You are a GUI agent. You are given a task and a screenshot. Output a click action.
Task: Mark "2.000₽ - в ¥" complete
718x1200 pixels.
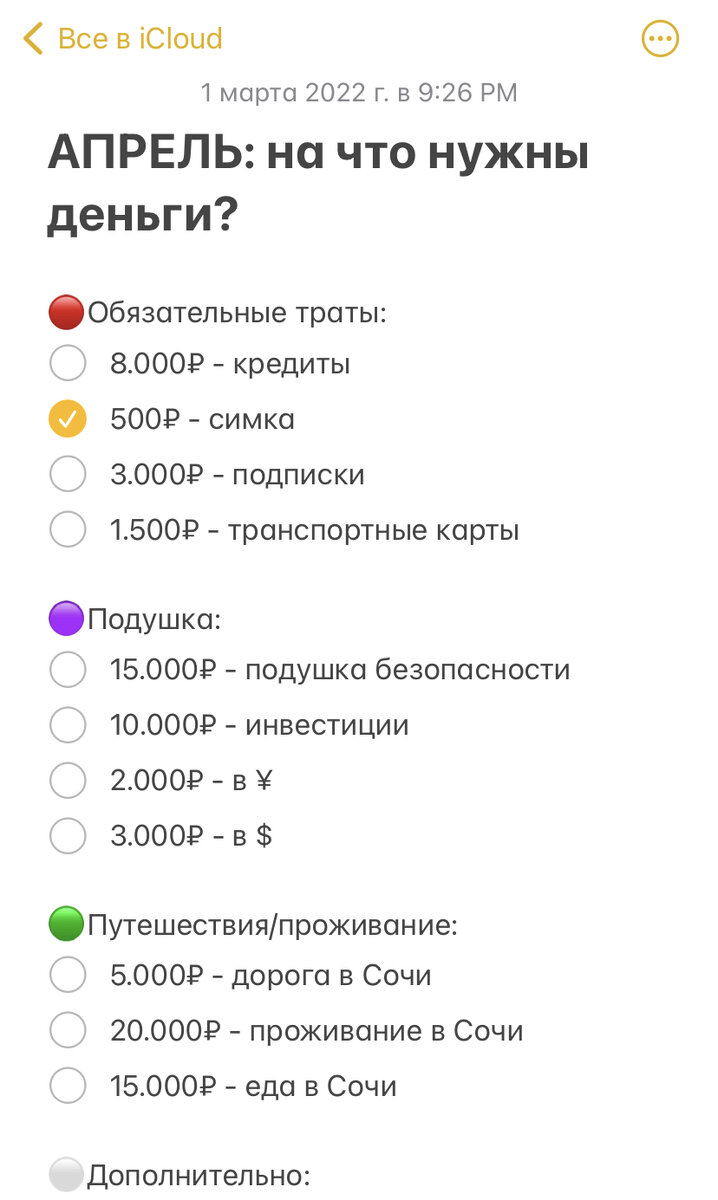(x=67, y=780)
